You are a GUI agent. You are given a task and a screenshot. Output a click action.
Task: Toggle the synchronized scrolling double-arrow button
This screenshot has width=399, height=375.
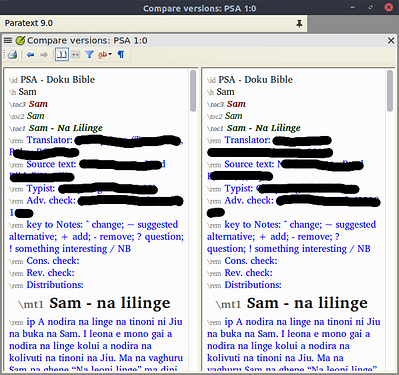pyautogui.click(x=76, y=54)
